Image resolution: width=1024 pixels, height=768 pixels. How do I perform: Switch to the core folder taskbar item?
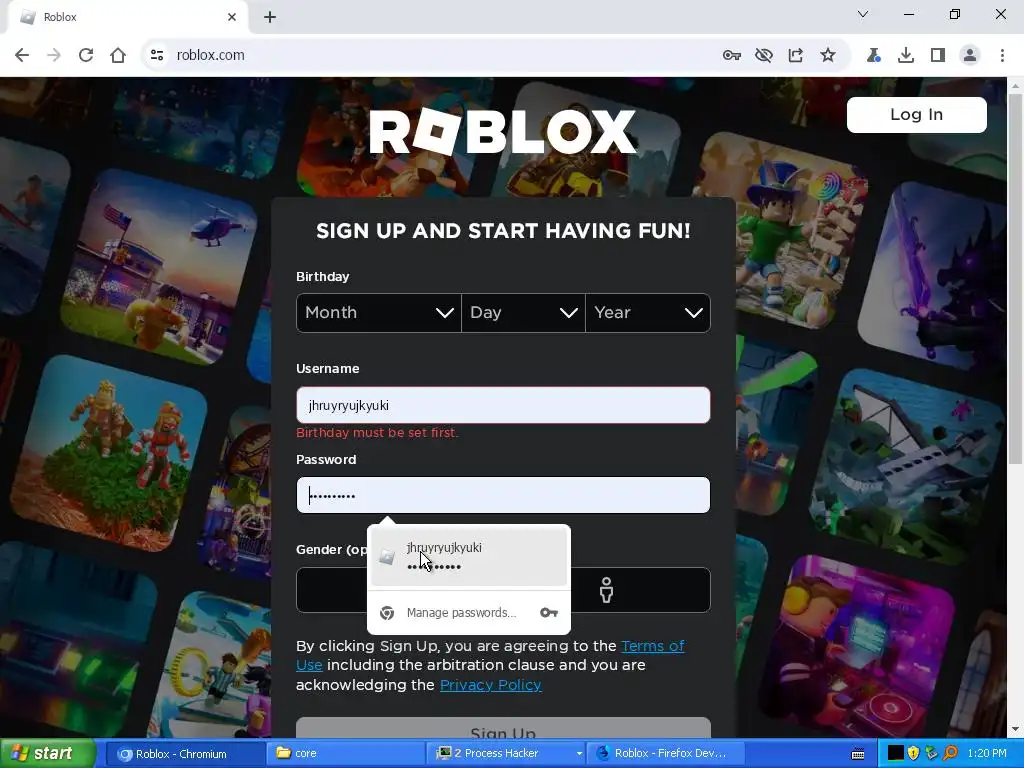pyautogui.click(x=345, y=754)
